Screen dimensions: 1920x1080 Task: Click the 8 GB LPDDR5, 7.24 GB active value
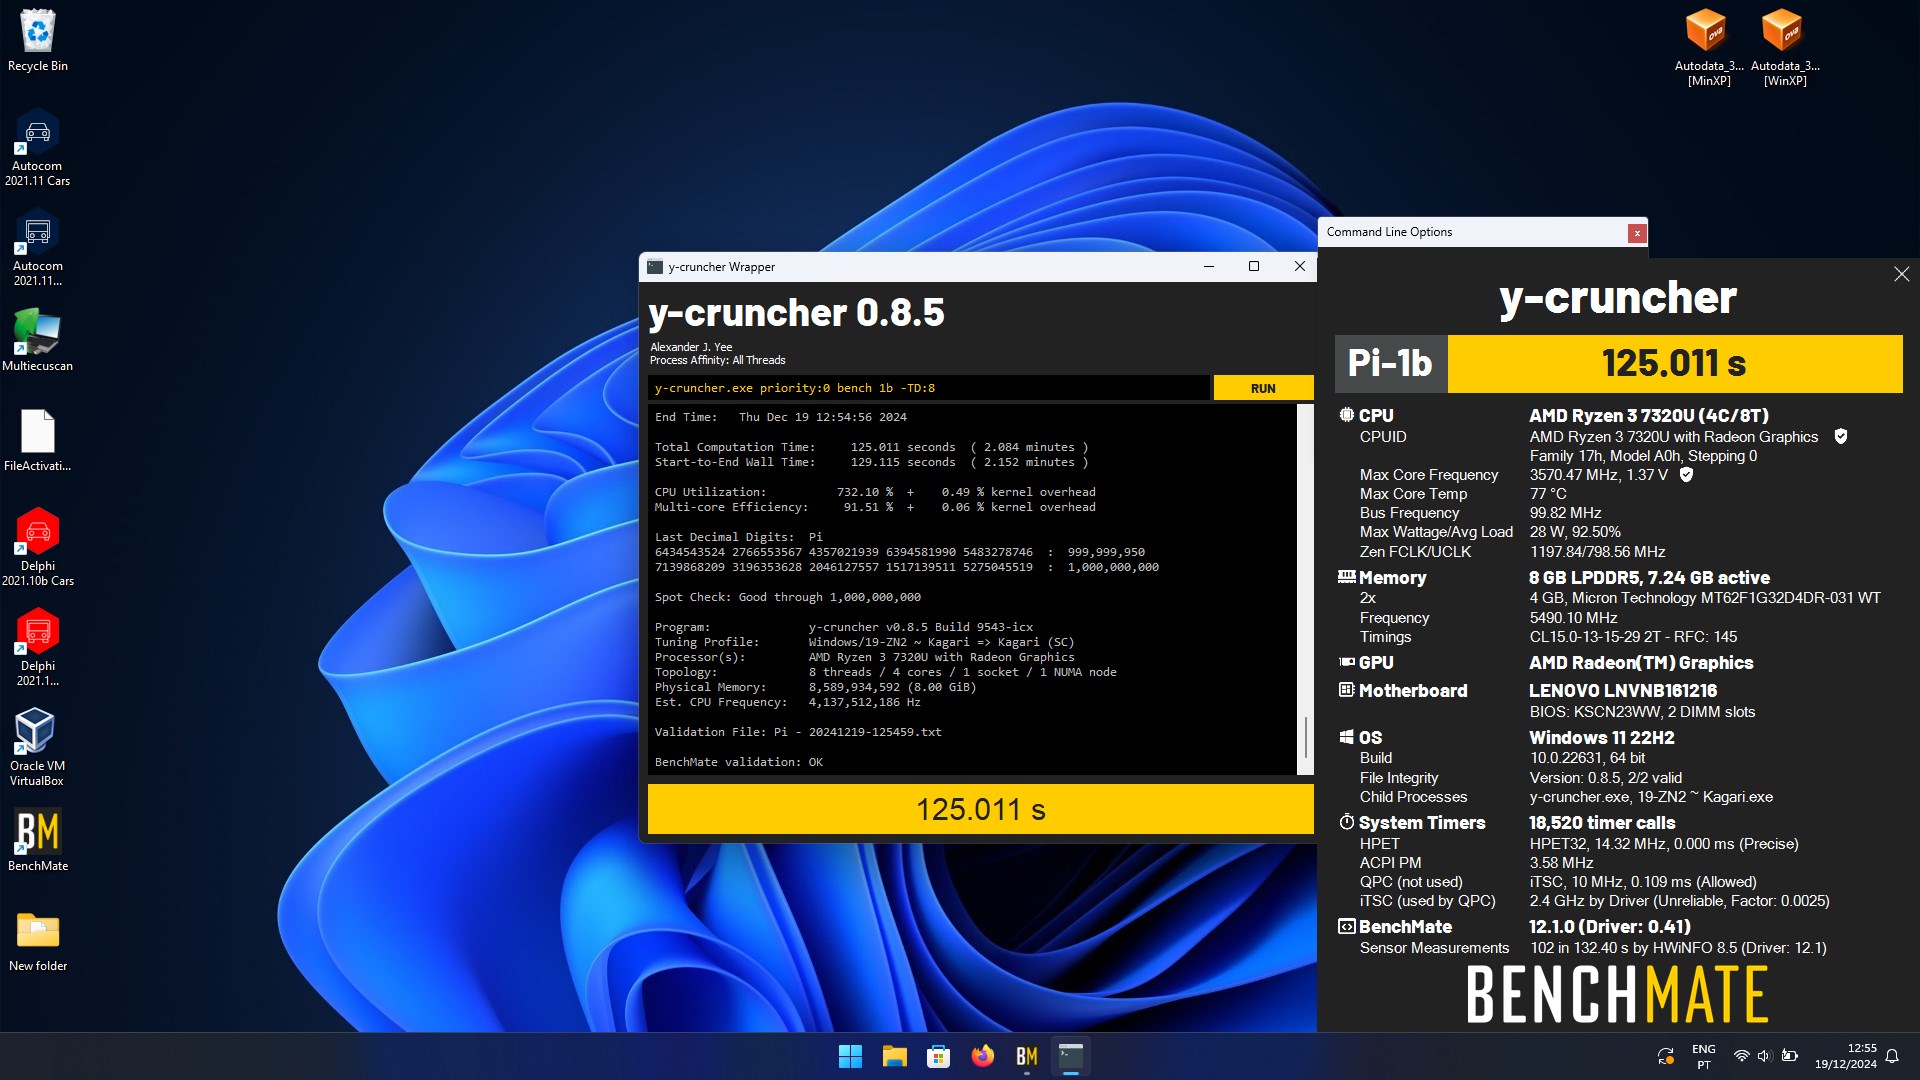(1649, 578)
